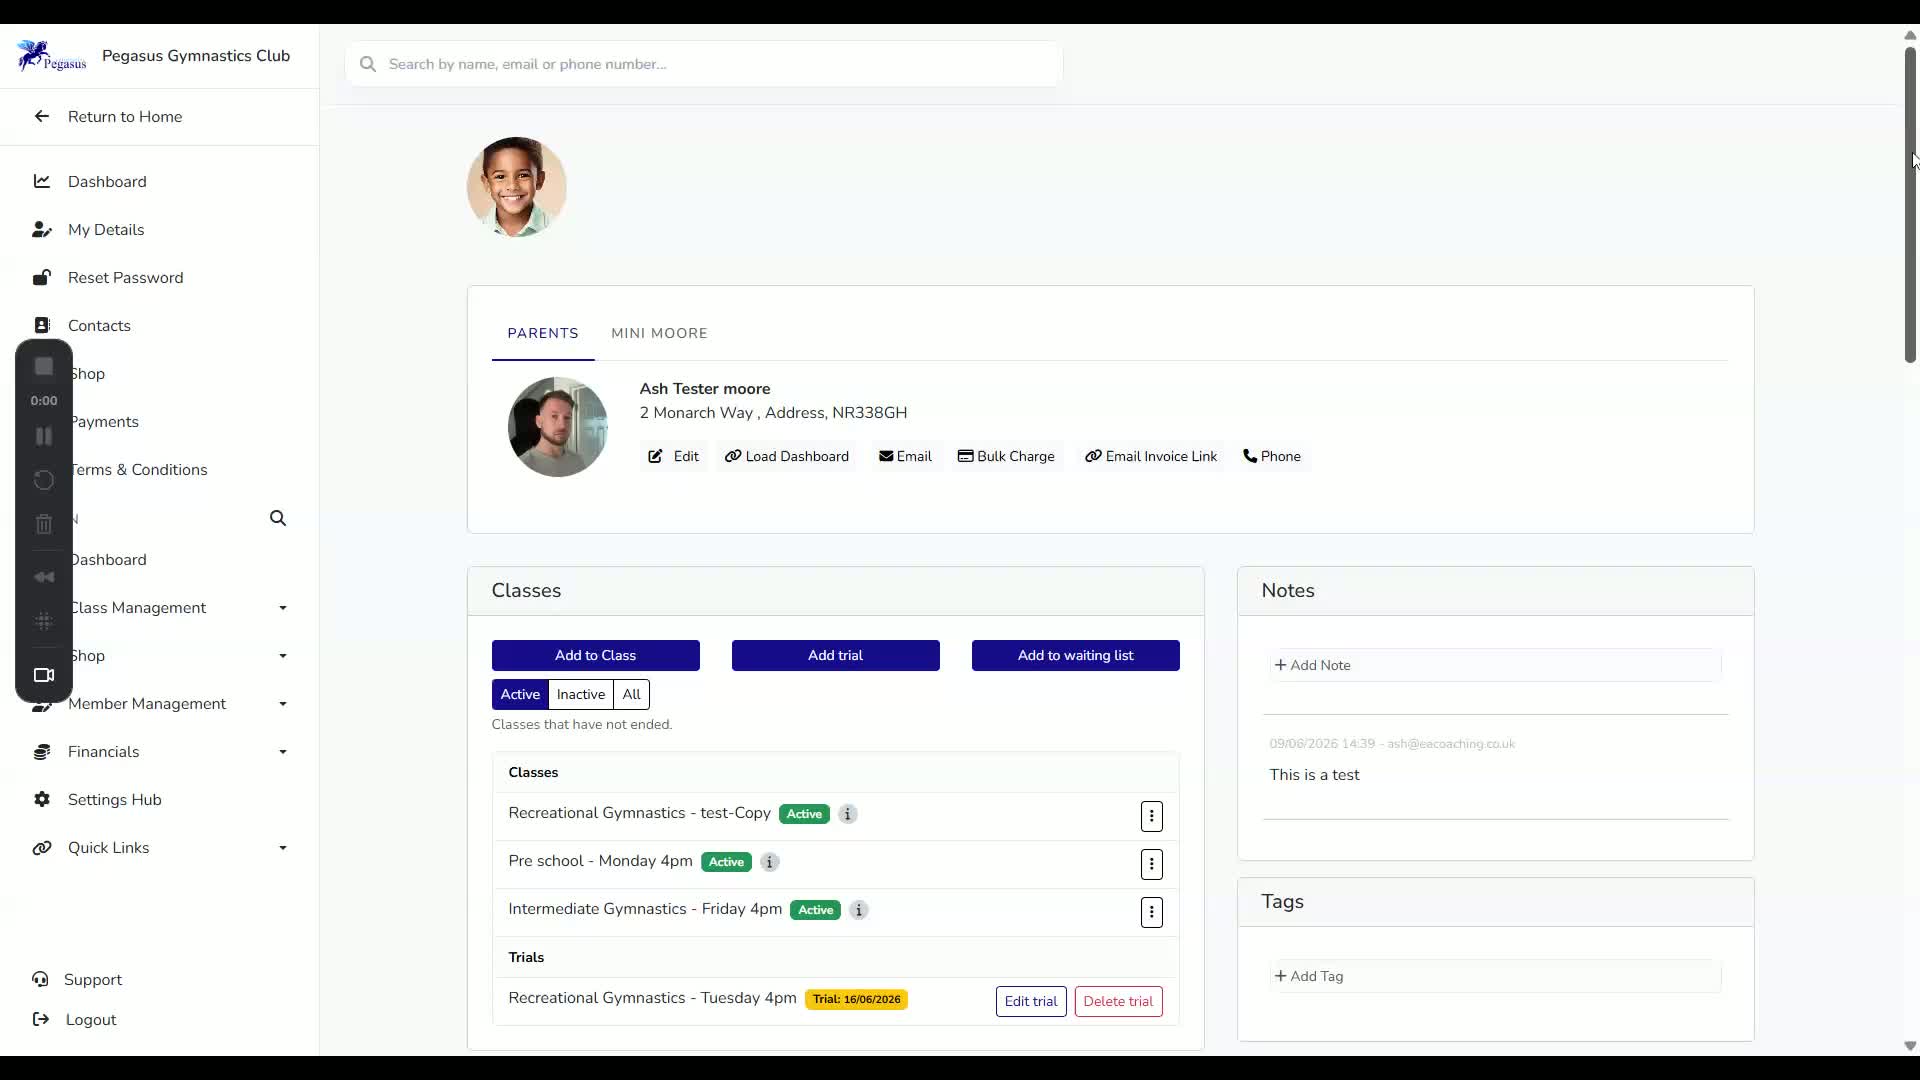Screen dimensions: 1920x1080
Task: Click the Email envelope icon
Action: [885, 456]
